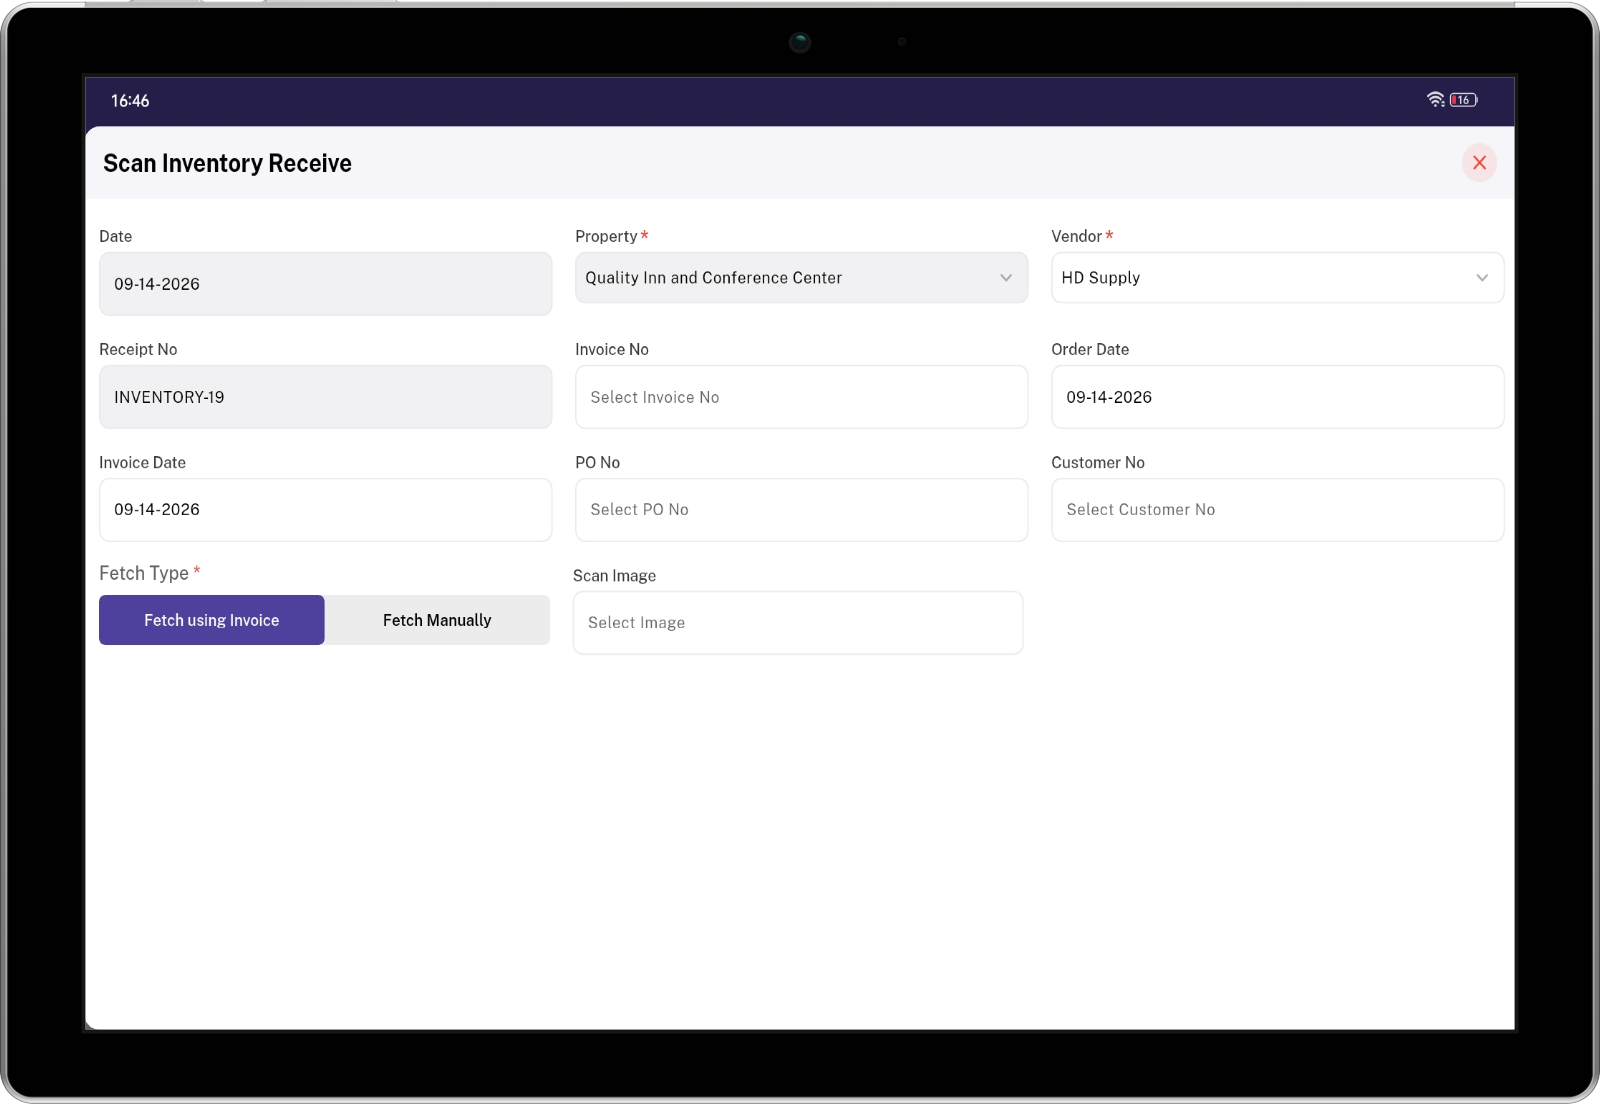Click the Invoice Date label
The height and width of the screenshot is (1104, 1600).
click(x=142, y=463)
